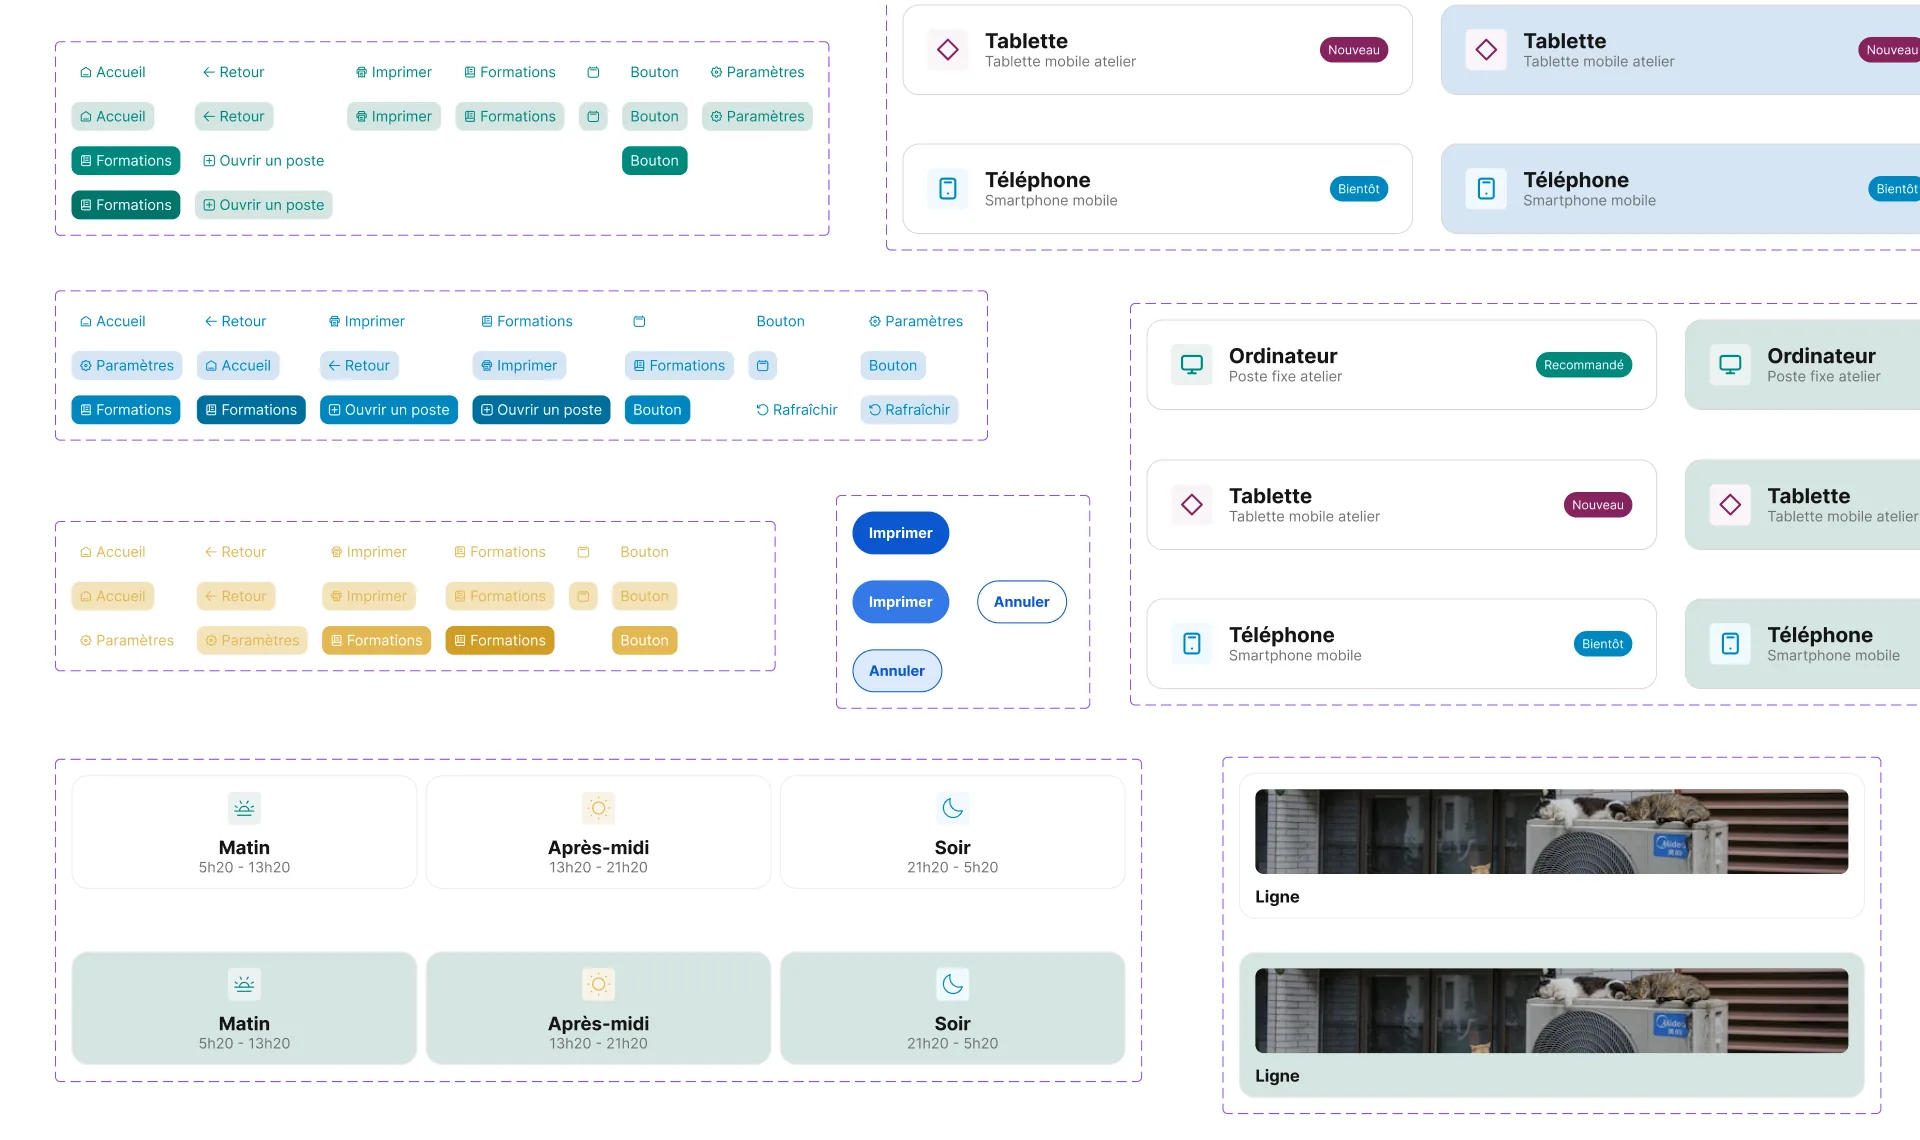Click the teal Retour button with tinted background

coord(234,116)
